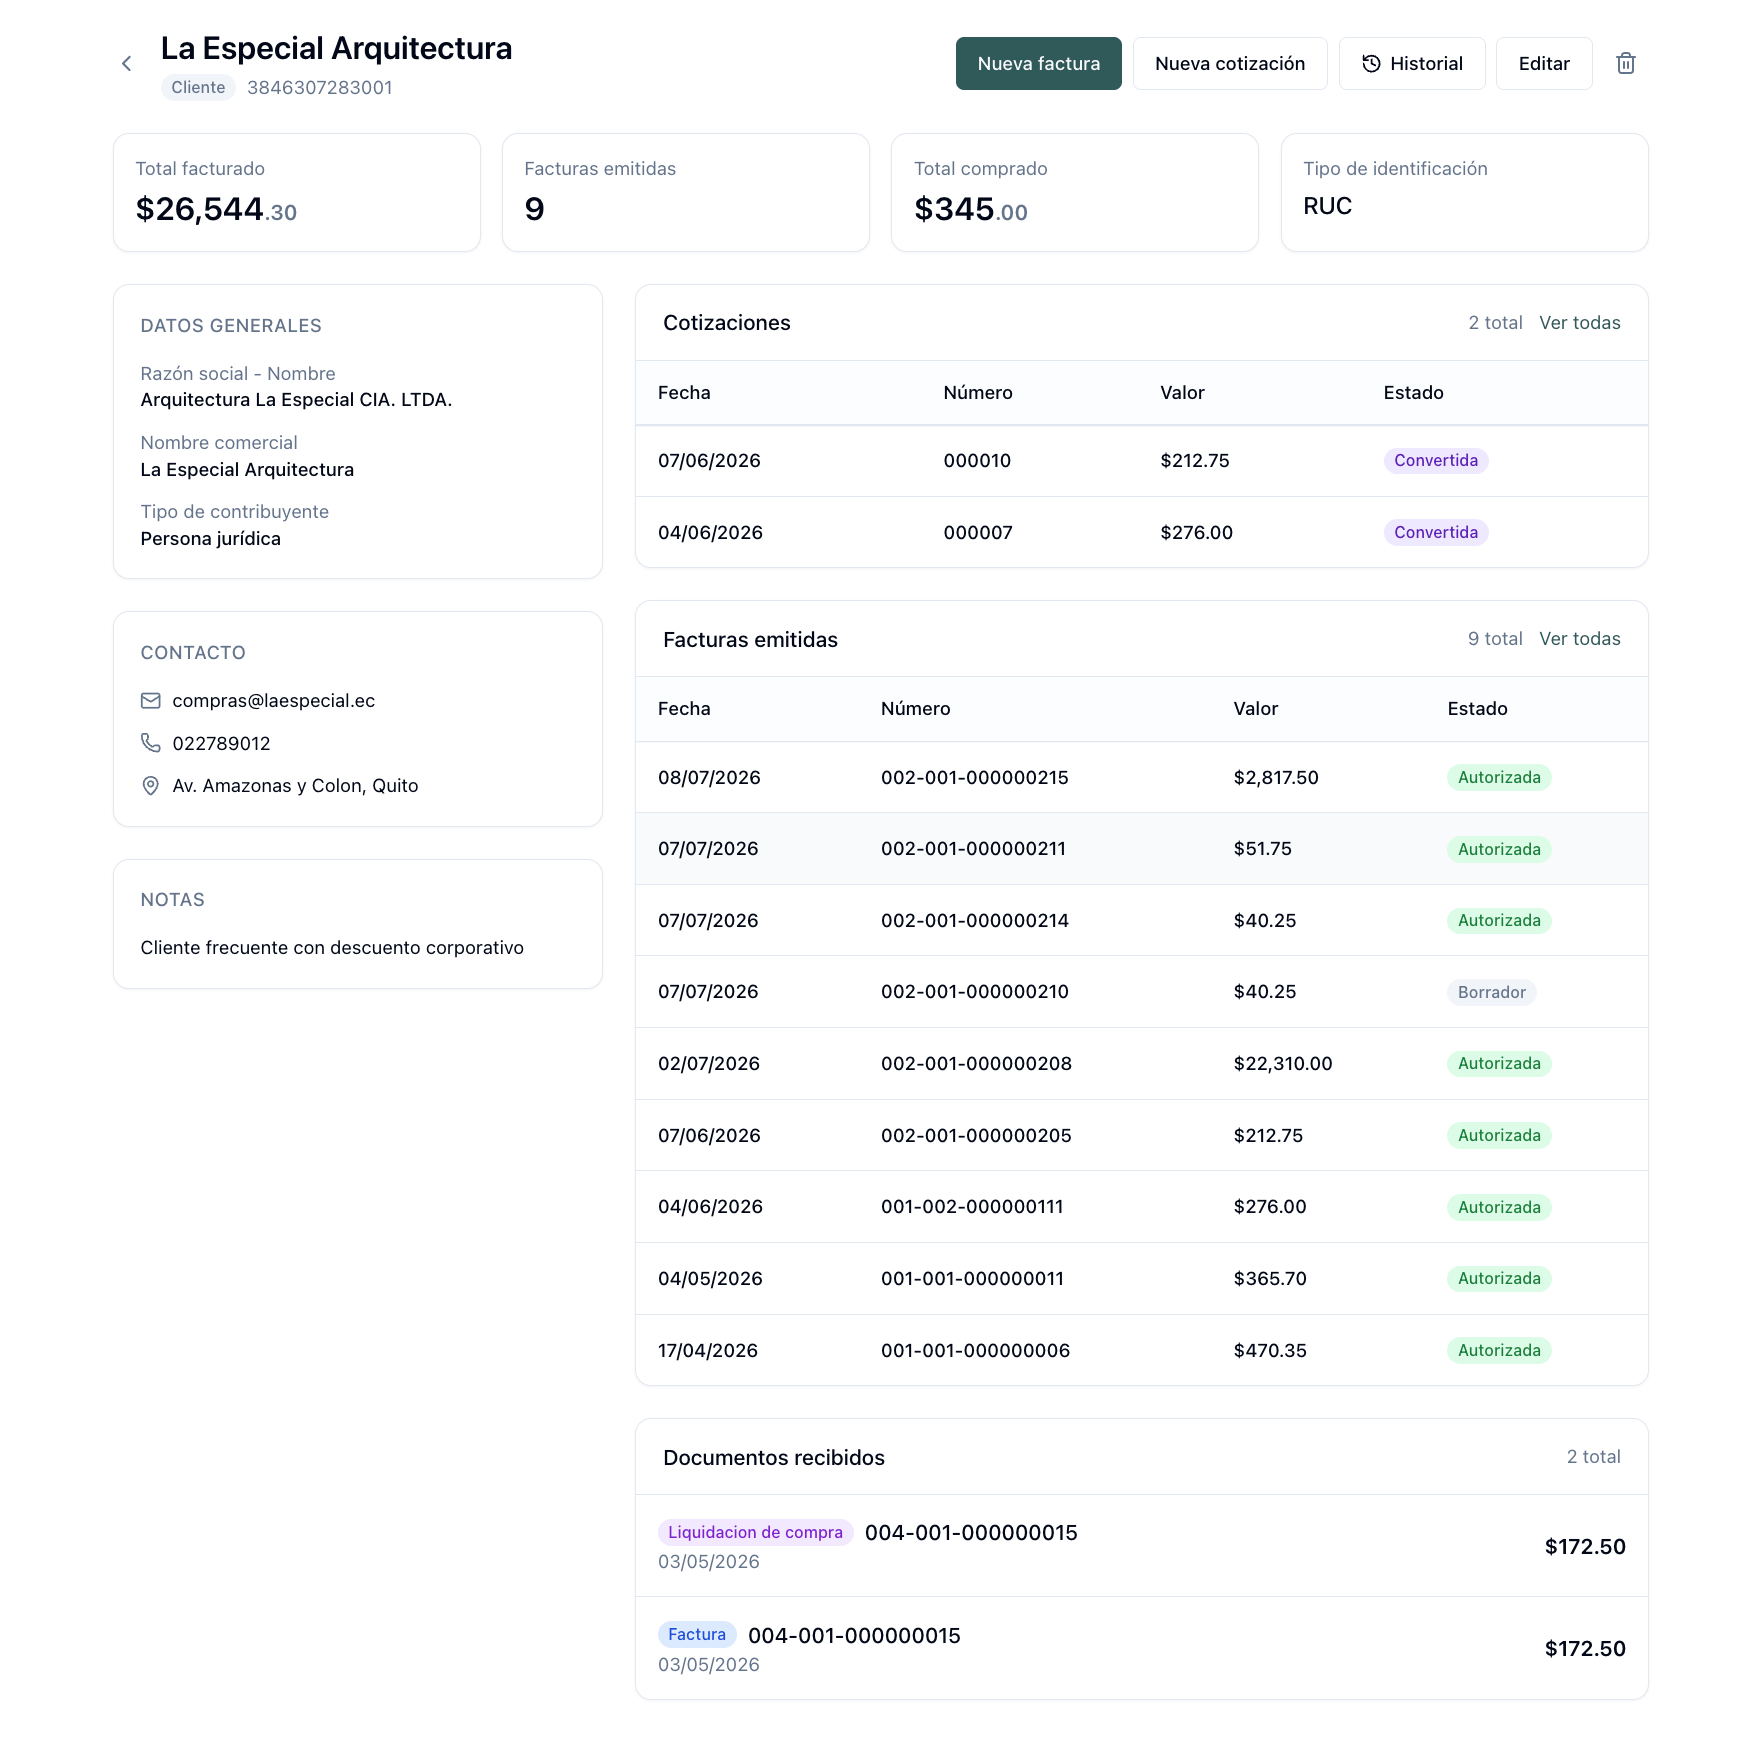Click Convertida badge for quote 000007
Image resolution: width=1752 pixels, height=1748 pixels.
pyautogui.click(x=1436, y=533)
